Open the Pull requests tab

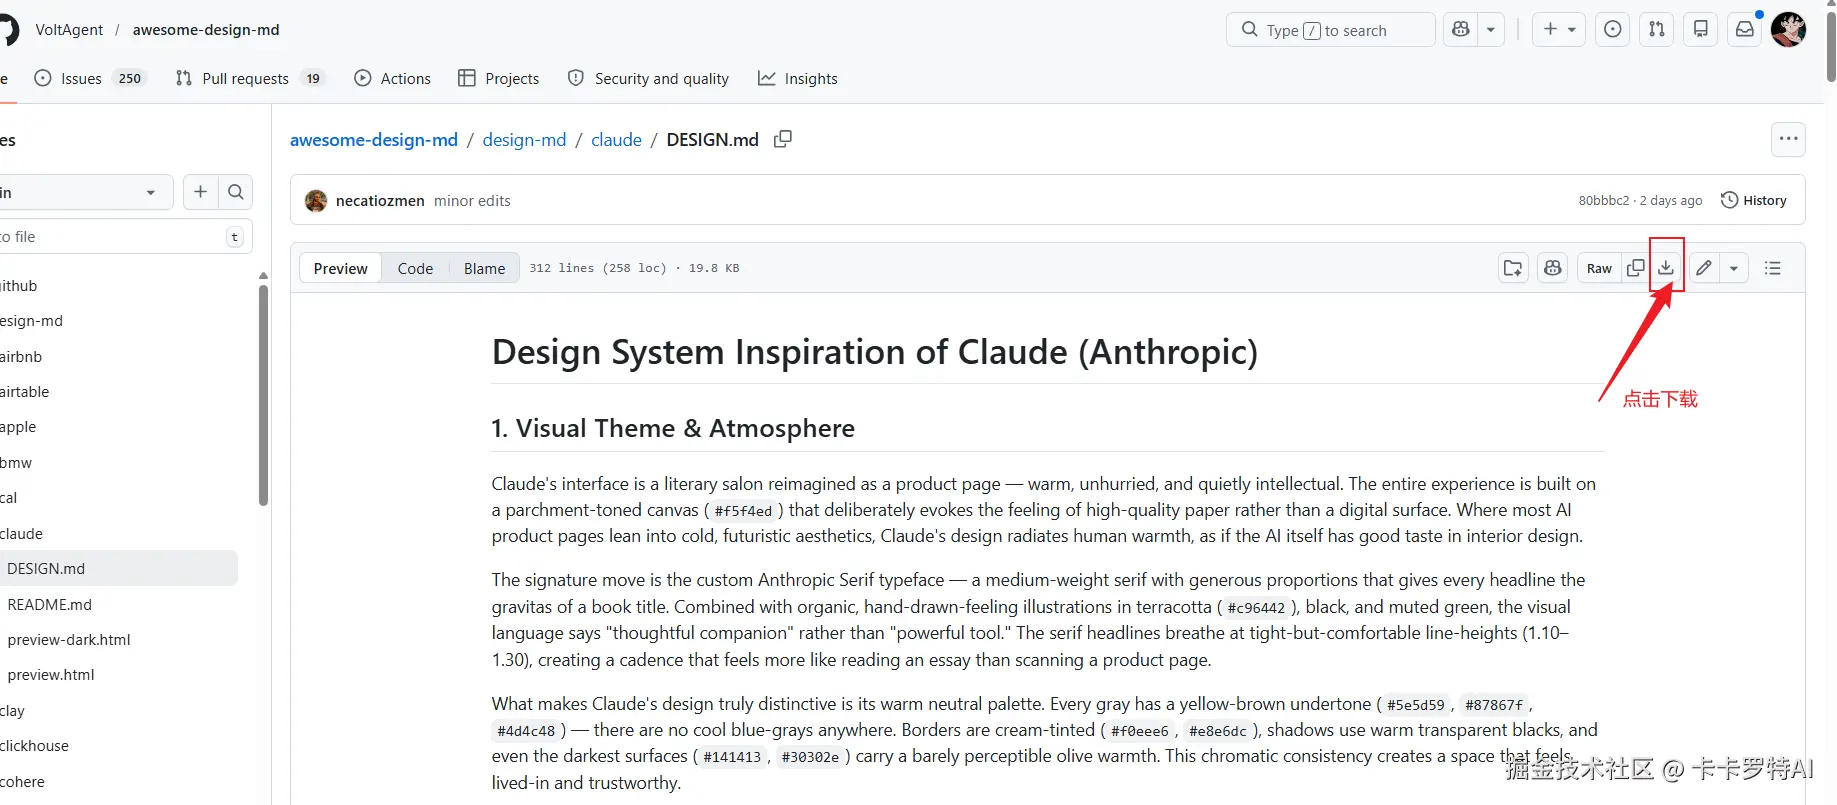250,78
